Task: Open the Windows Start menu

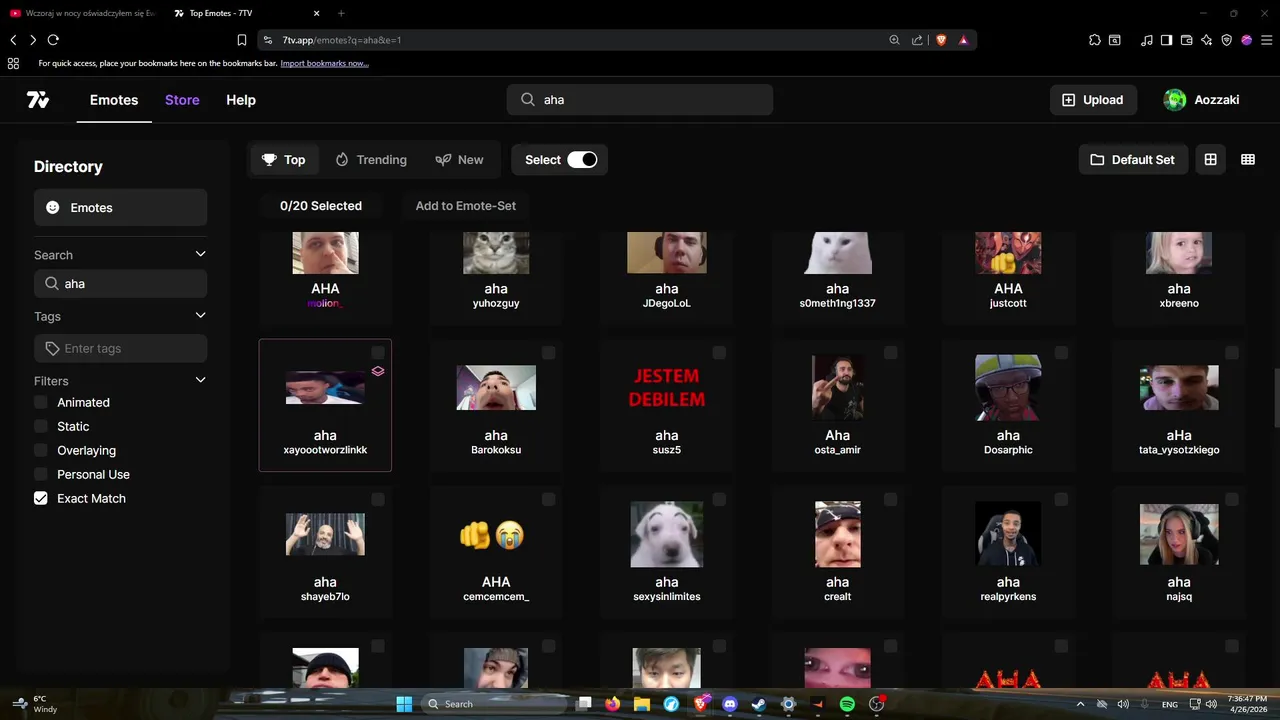Action: pos(404,704)
